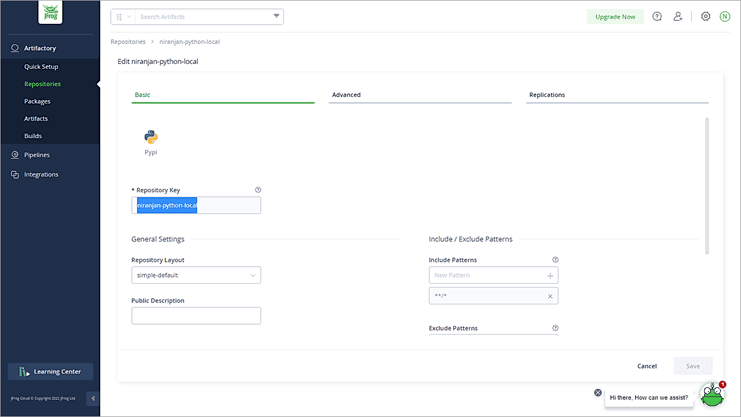Click the Upgrade Now button
This screenshot has width=741, height=417.
click(x=615, y=17)
